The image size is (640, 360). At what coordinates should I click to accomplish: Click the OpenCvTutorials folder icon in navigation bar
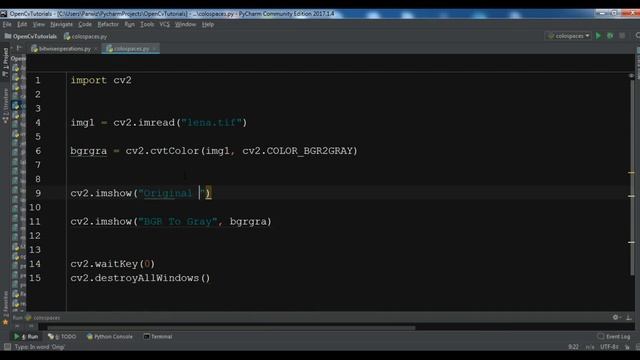[x=8, y=36]
